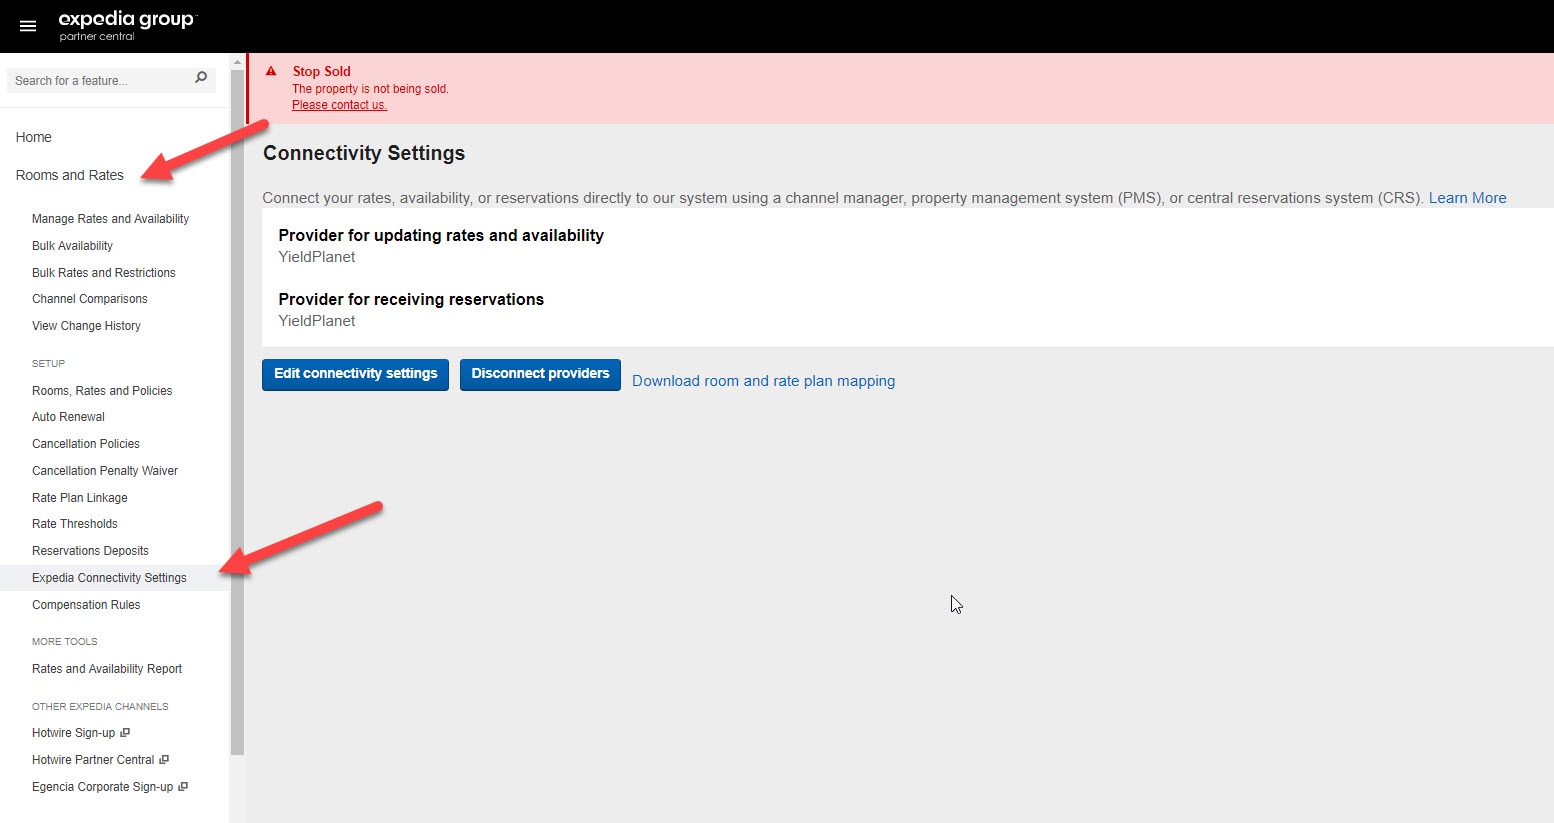Click the Connectivity Settings heading
Viewport: 1554px width, 823px height.
[x=364, y=153]
